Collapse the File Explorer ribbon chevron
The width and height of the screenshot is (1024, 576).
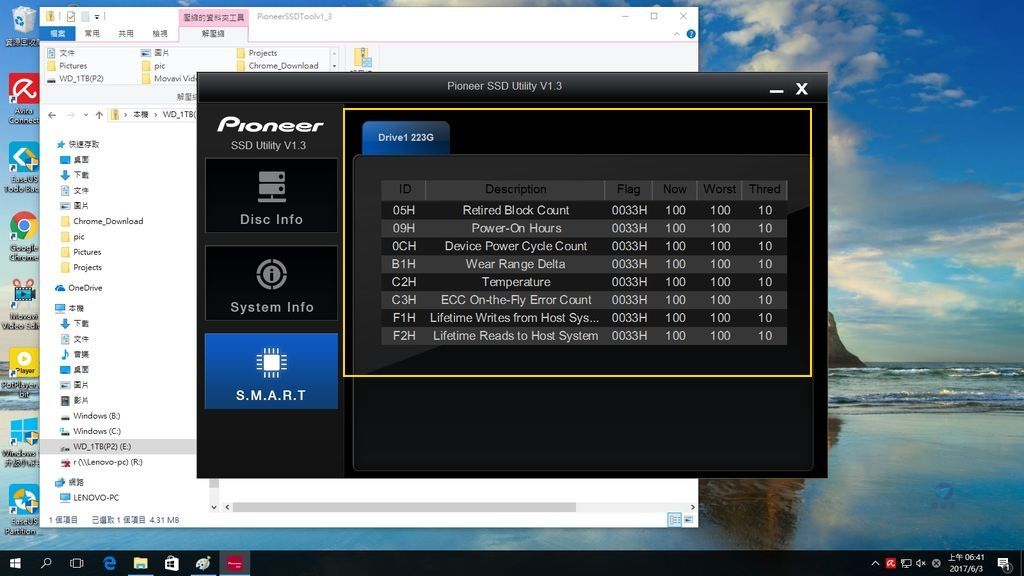coord(677,34)
